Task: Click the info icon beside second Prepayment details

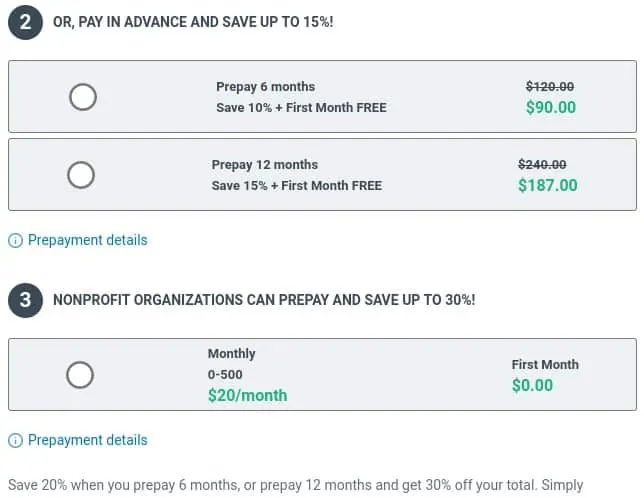Action: click(x=16, y=441)
